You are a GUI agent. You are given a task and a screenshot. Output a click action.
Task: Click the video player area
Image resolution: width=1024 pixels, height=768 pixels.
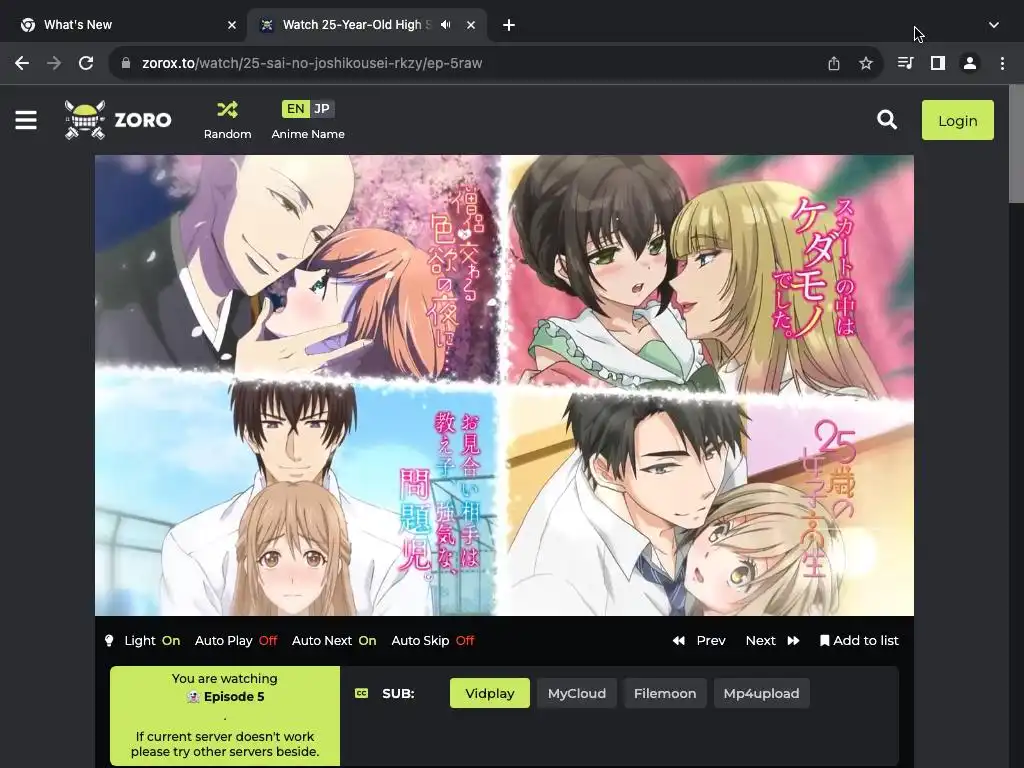coord(504,385)
